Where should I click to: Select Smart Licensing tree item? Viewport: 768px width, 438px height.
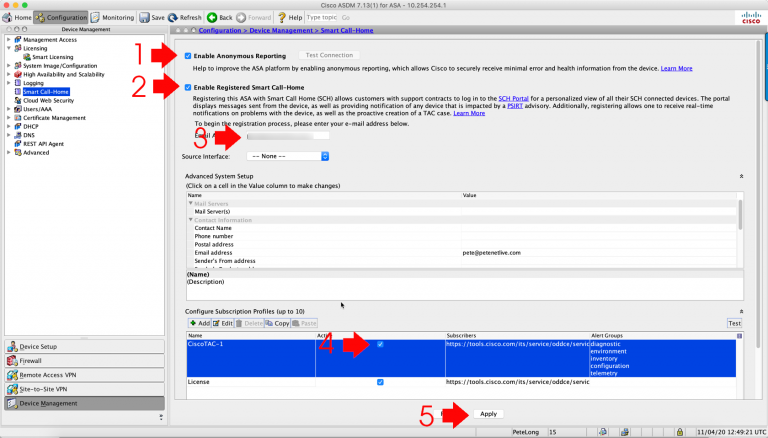pos(52,57)
